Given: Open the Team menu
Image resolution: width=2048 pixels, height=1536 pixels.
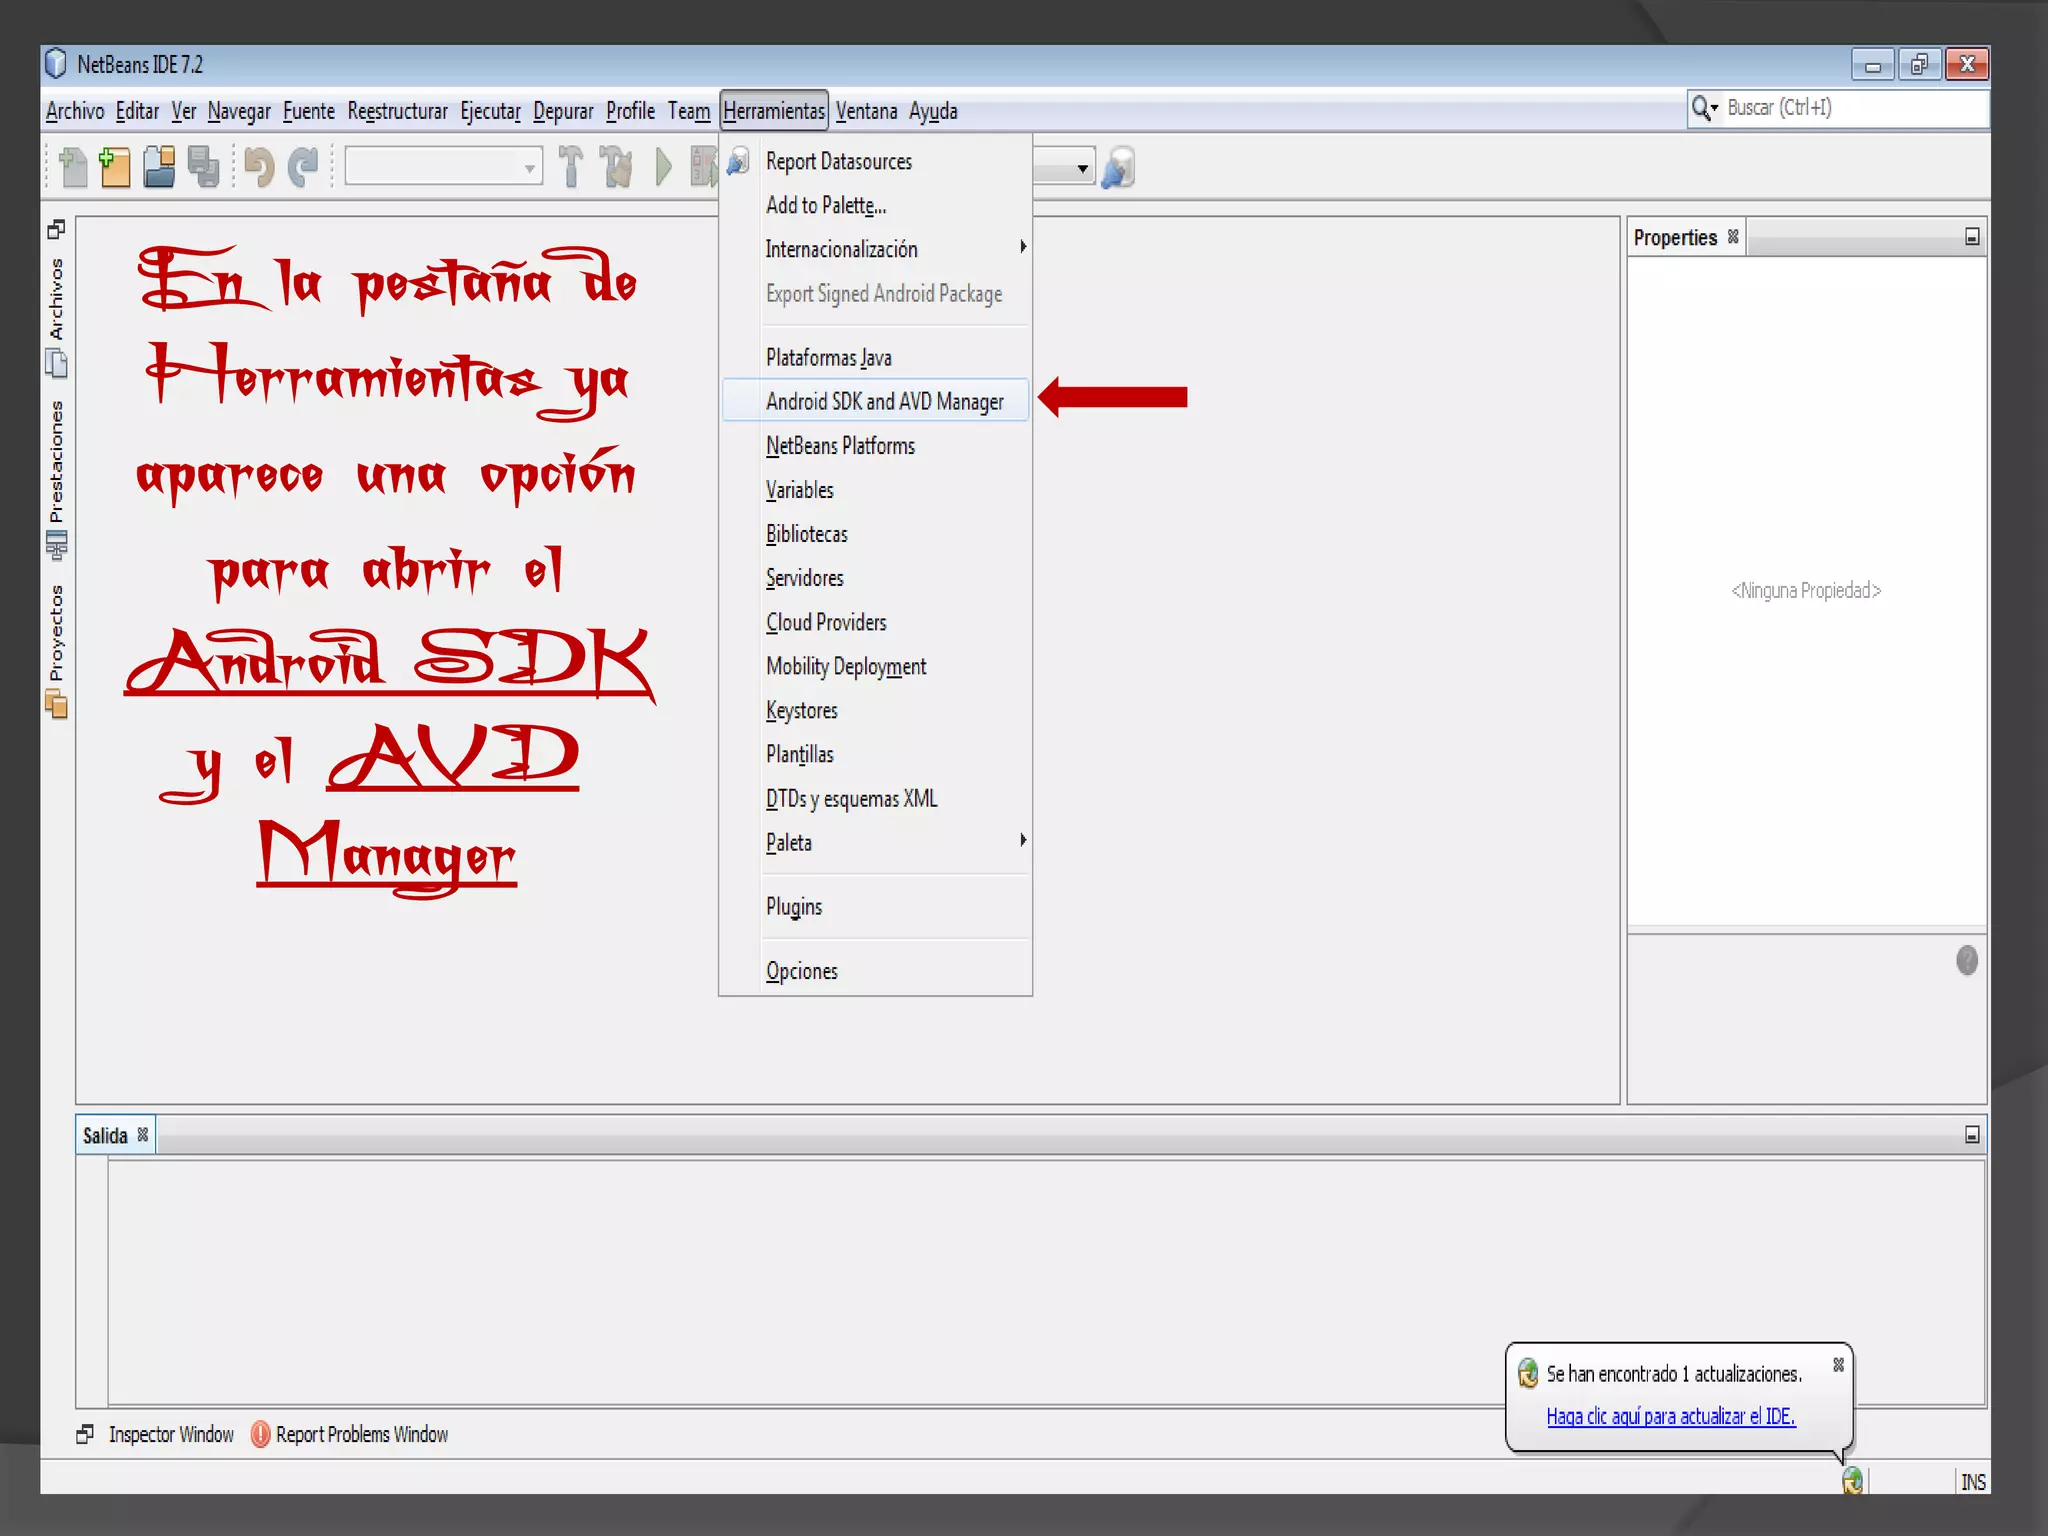Looking at the screenshot, I should [689, 111].
